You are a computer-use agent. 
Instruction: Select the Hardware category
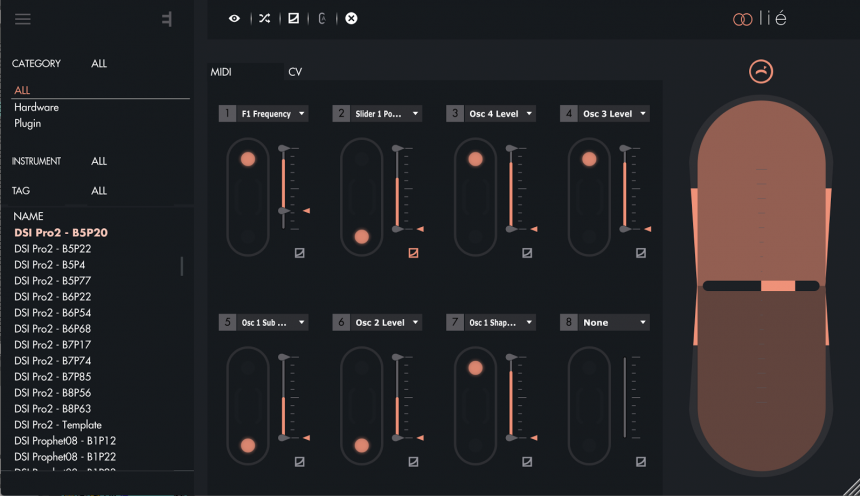pyautogui.click(x=36, y=108)
